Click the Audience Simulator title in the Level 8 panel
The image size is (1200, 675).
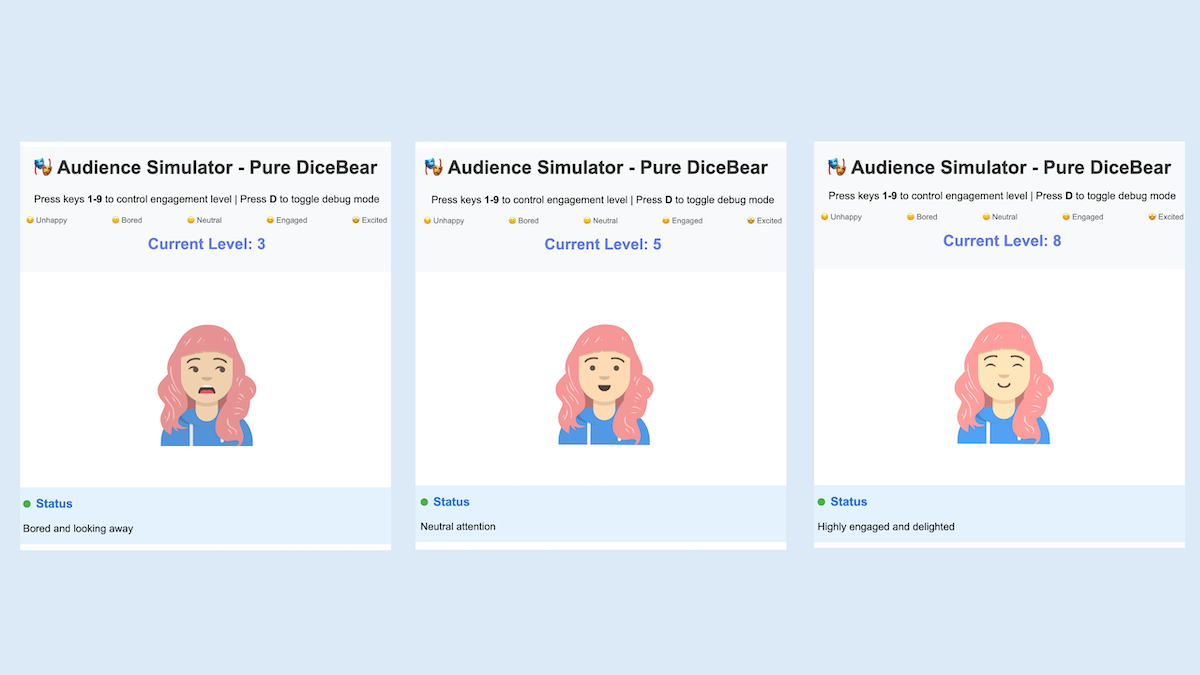click(1010, 167)
